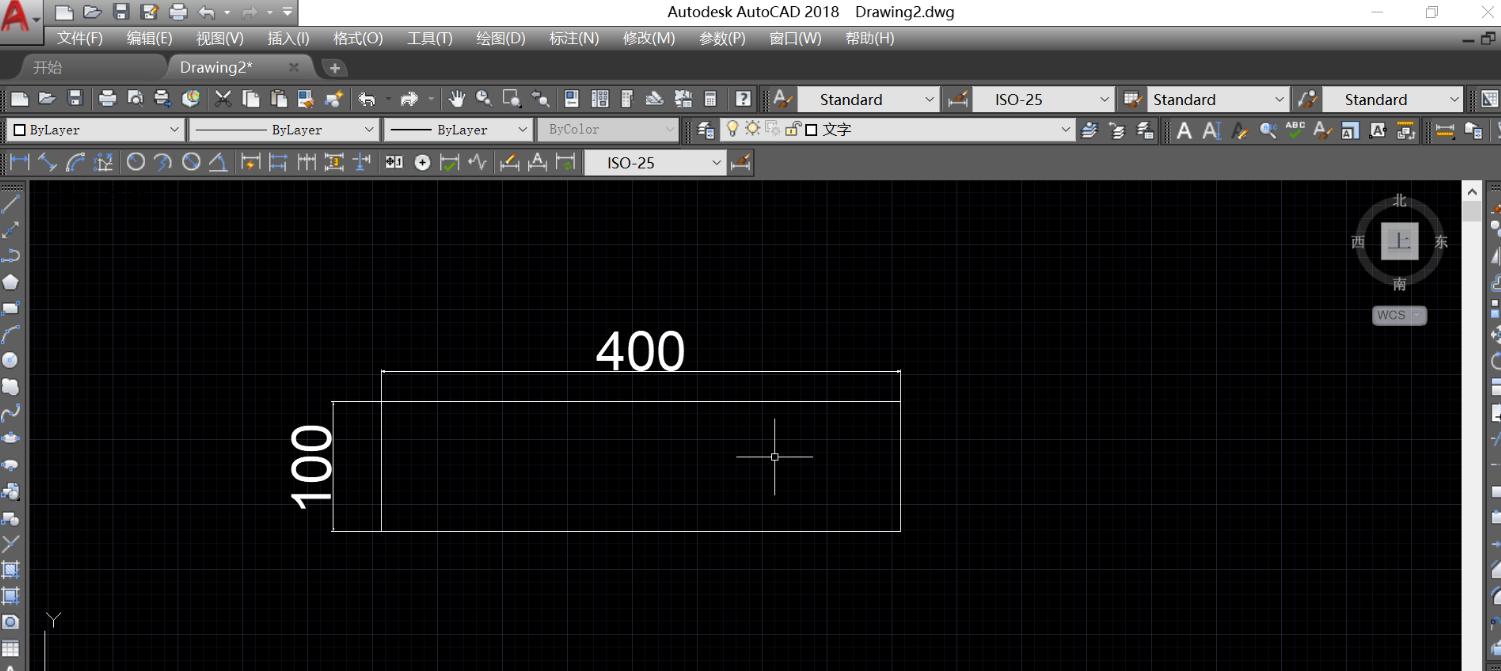The image size is (1501, 671).
Task: Open the table style Standard dropdown
Action: click(1218, 99)
